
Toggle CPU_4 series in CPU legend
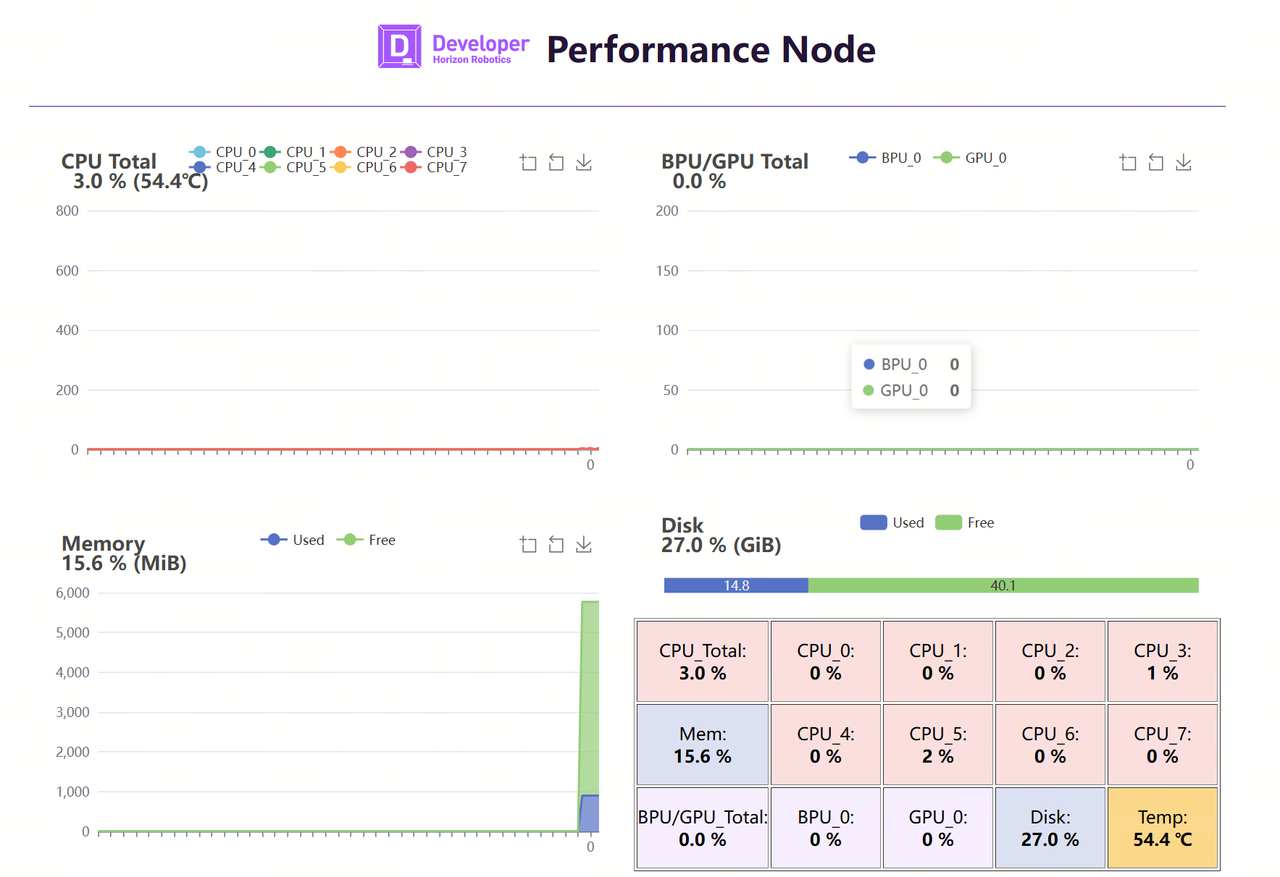click(x=222, y=167)
